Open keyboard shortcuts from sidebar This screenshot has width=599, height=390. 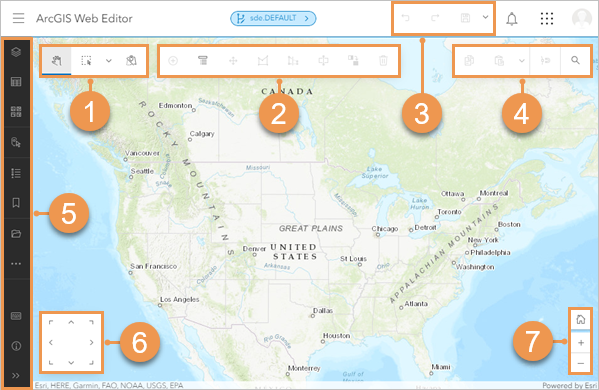(16, 316)
